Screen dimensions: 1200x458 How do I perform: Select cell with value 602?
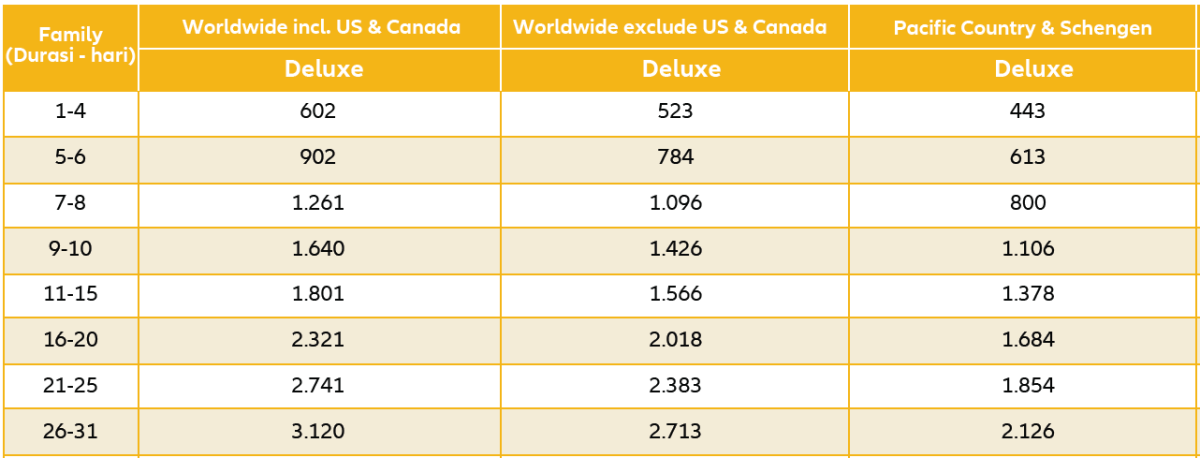point(318,112)
